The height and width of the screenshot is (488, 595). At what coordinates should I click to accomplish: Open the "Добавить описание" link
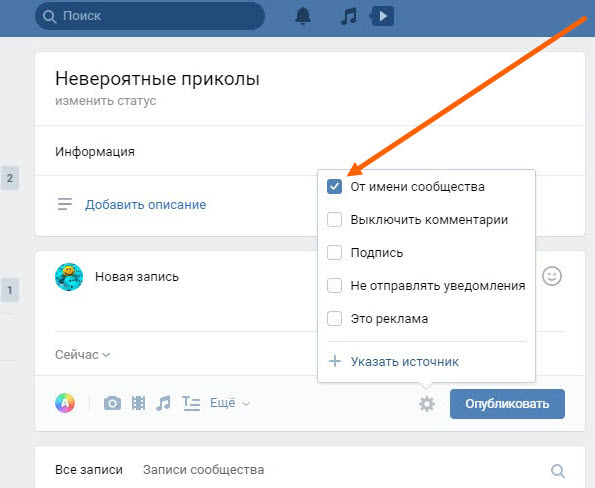coord(146,205)
